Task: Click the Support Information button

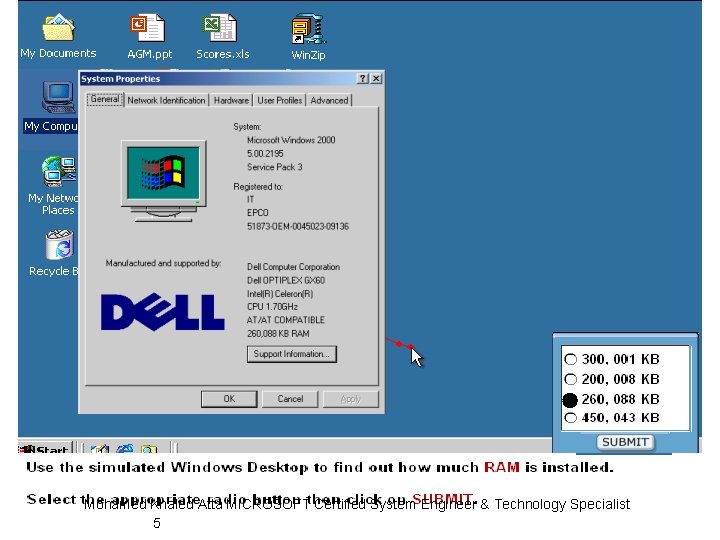Action: (x=292, y=354)
